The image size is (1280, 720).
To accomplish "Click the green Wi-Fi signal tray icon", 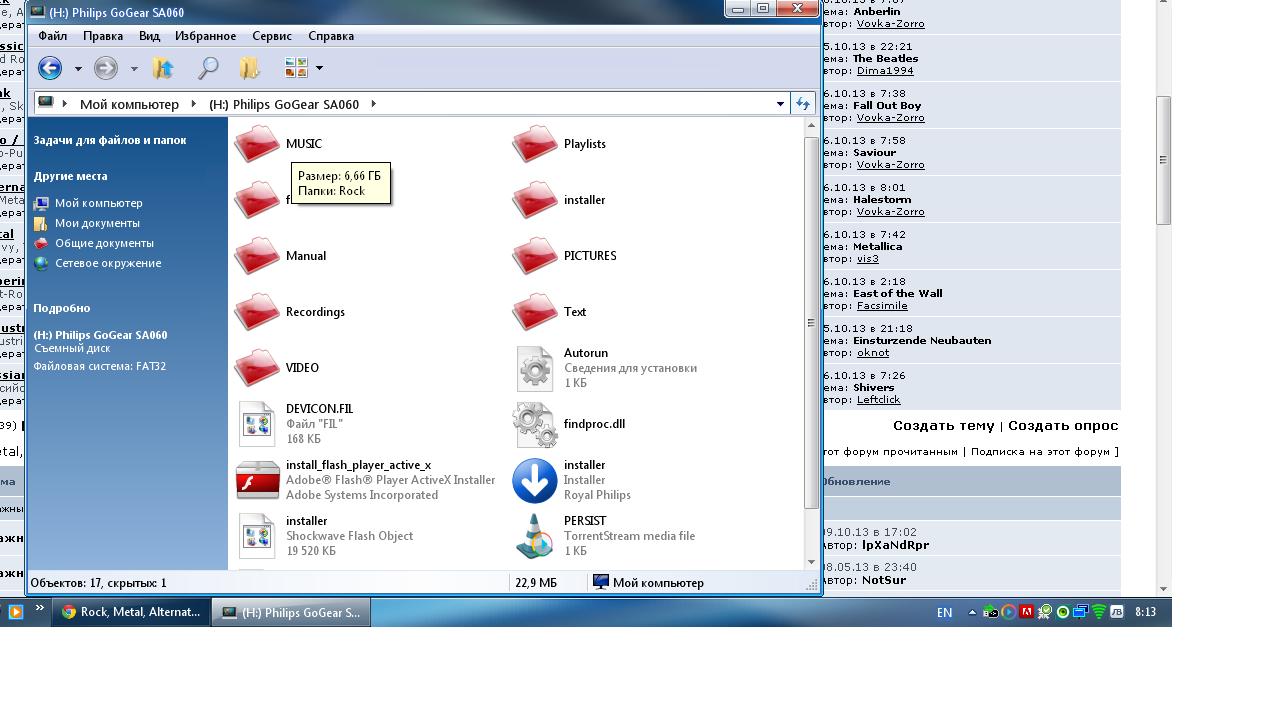I will point(1098,612).
